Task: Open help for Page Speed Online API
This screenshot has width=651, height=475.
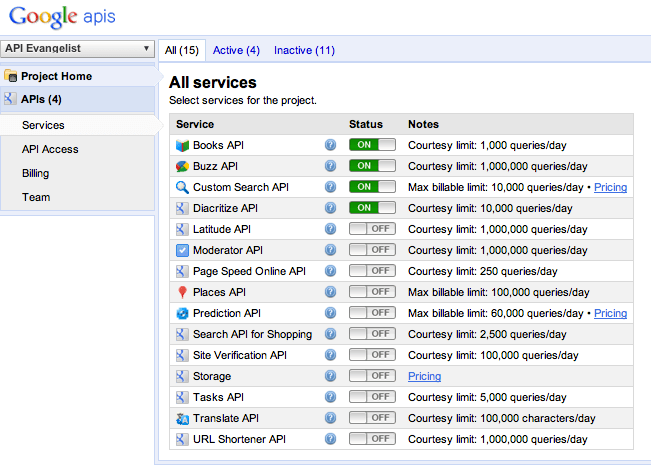Action: (x=330, y=271)
